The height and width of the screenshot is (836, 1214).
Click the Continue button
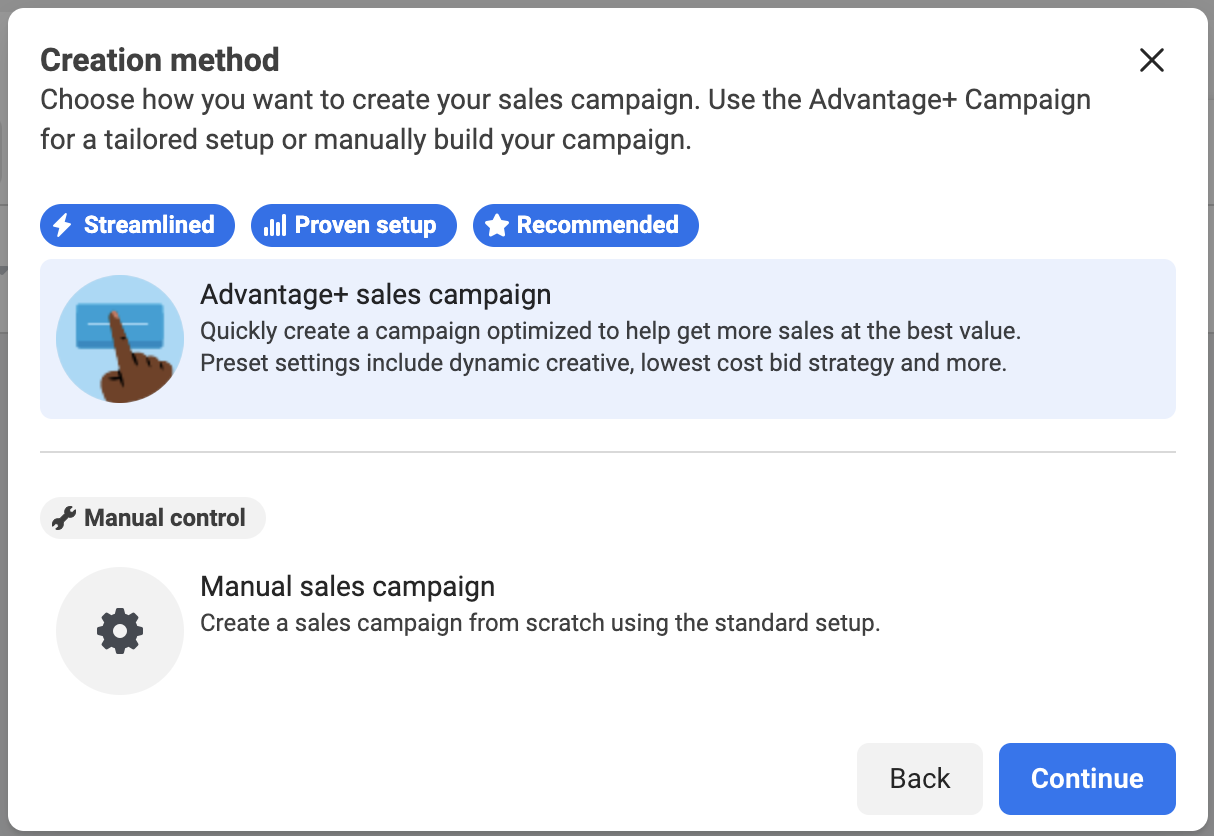1087,778
